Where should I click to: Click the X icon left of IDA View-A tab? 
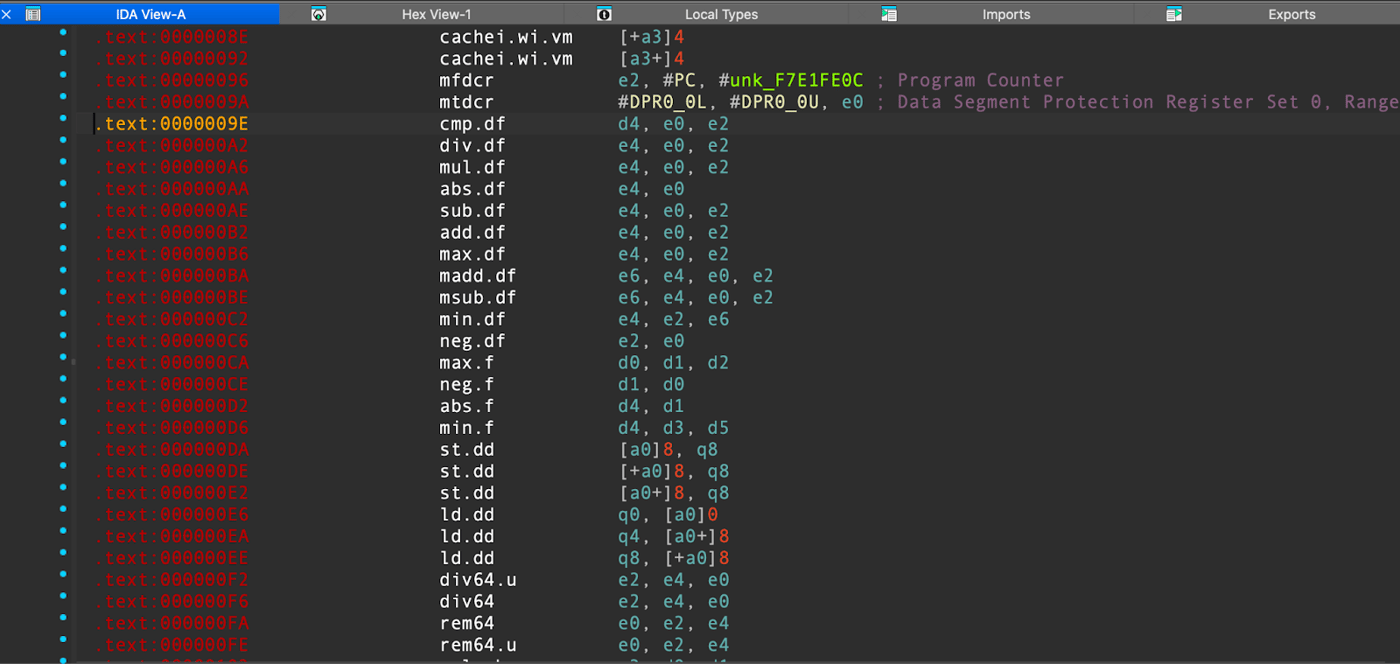coord(6,13)
